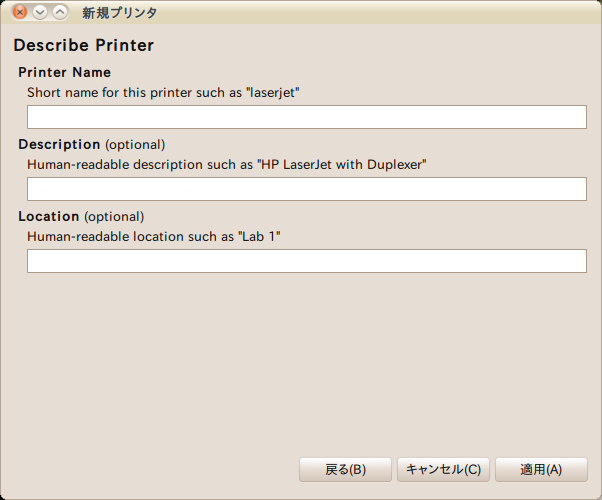
Task: Click the 新規プリンタ window title
Action: (119, 13)
